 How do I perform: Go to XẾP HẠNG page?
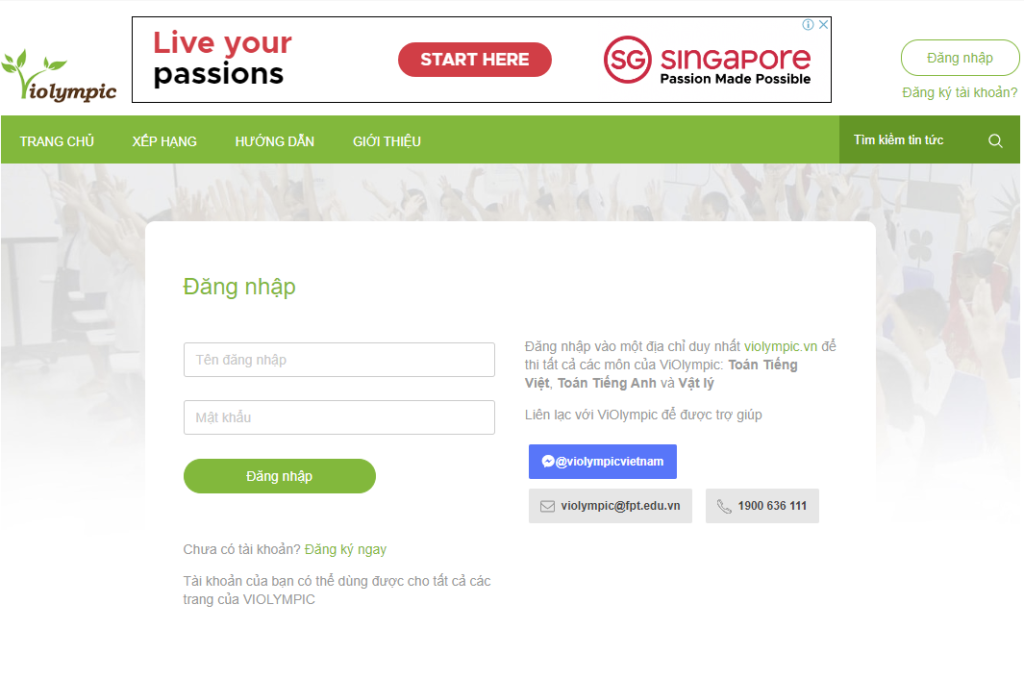pyautogui.click(x=165, y=141)
